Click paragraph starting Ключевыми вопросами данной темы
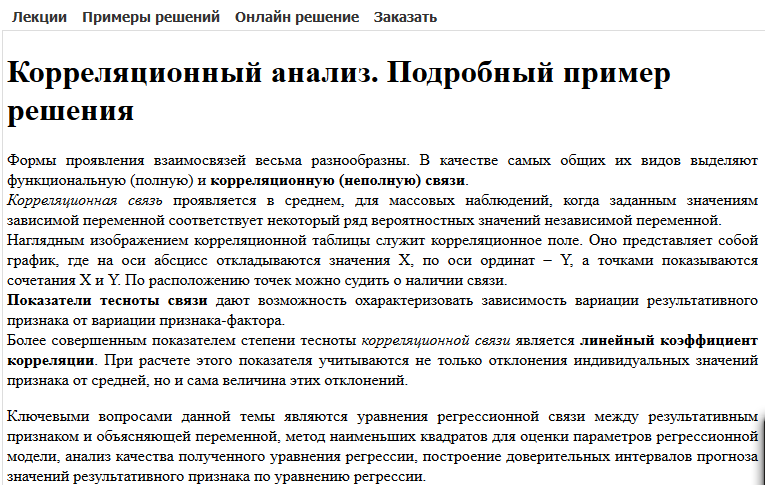Image resolution: width=765 pixels, height=485 pixels. [382, 446]
